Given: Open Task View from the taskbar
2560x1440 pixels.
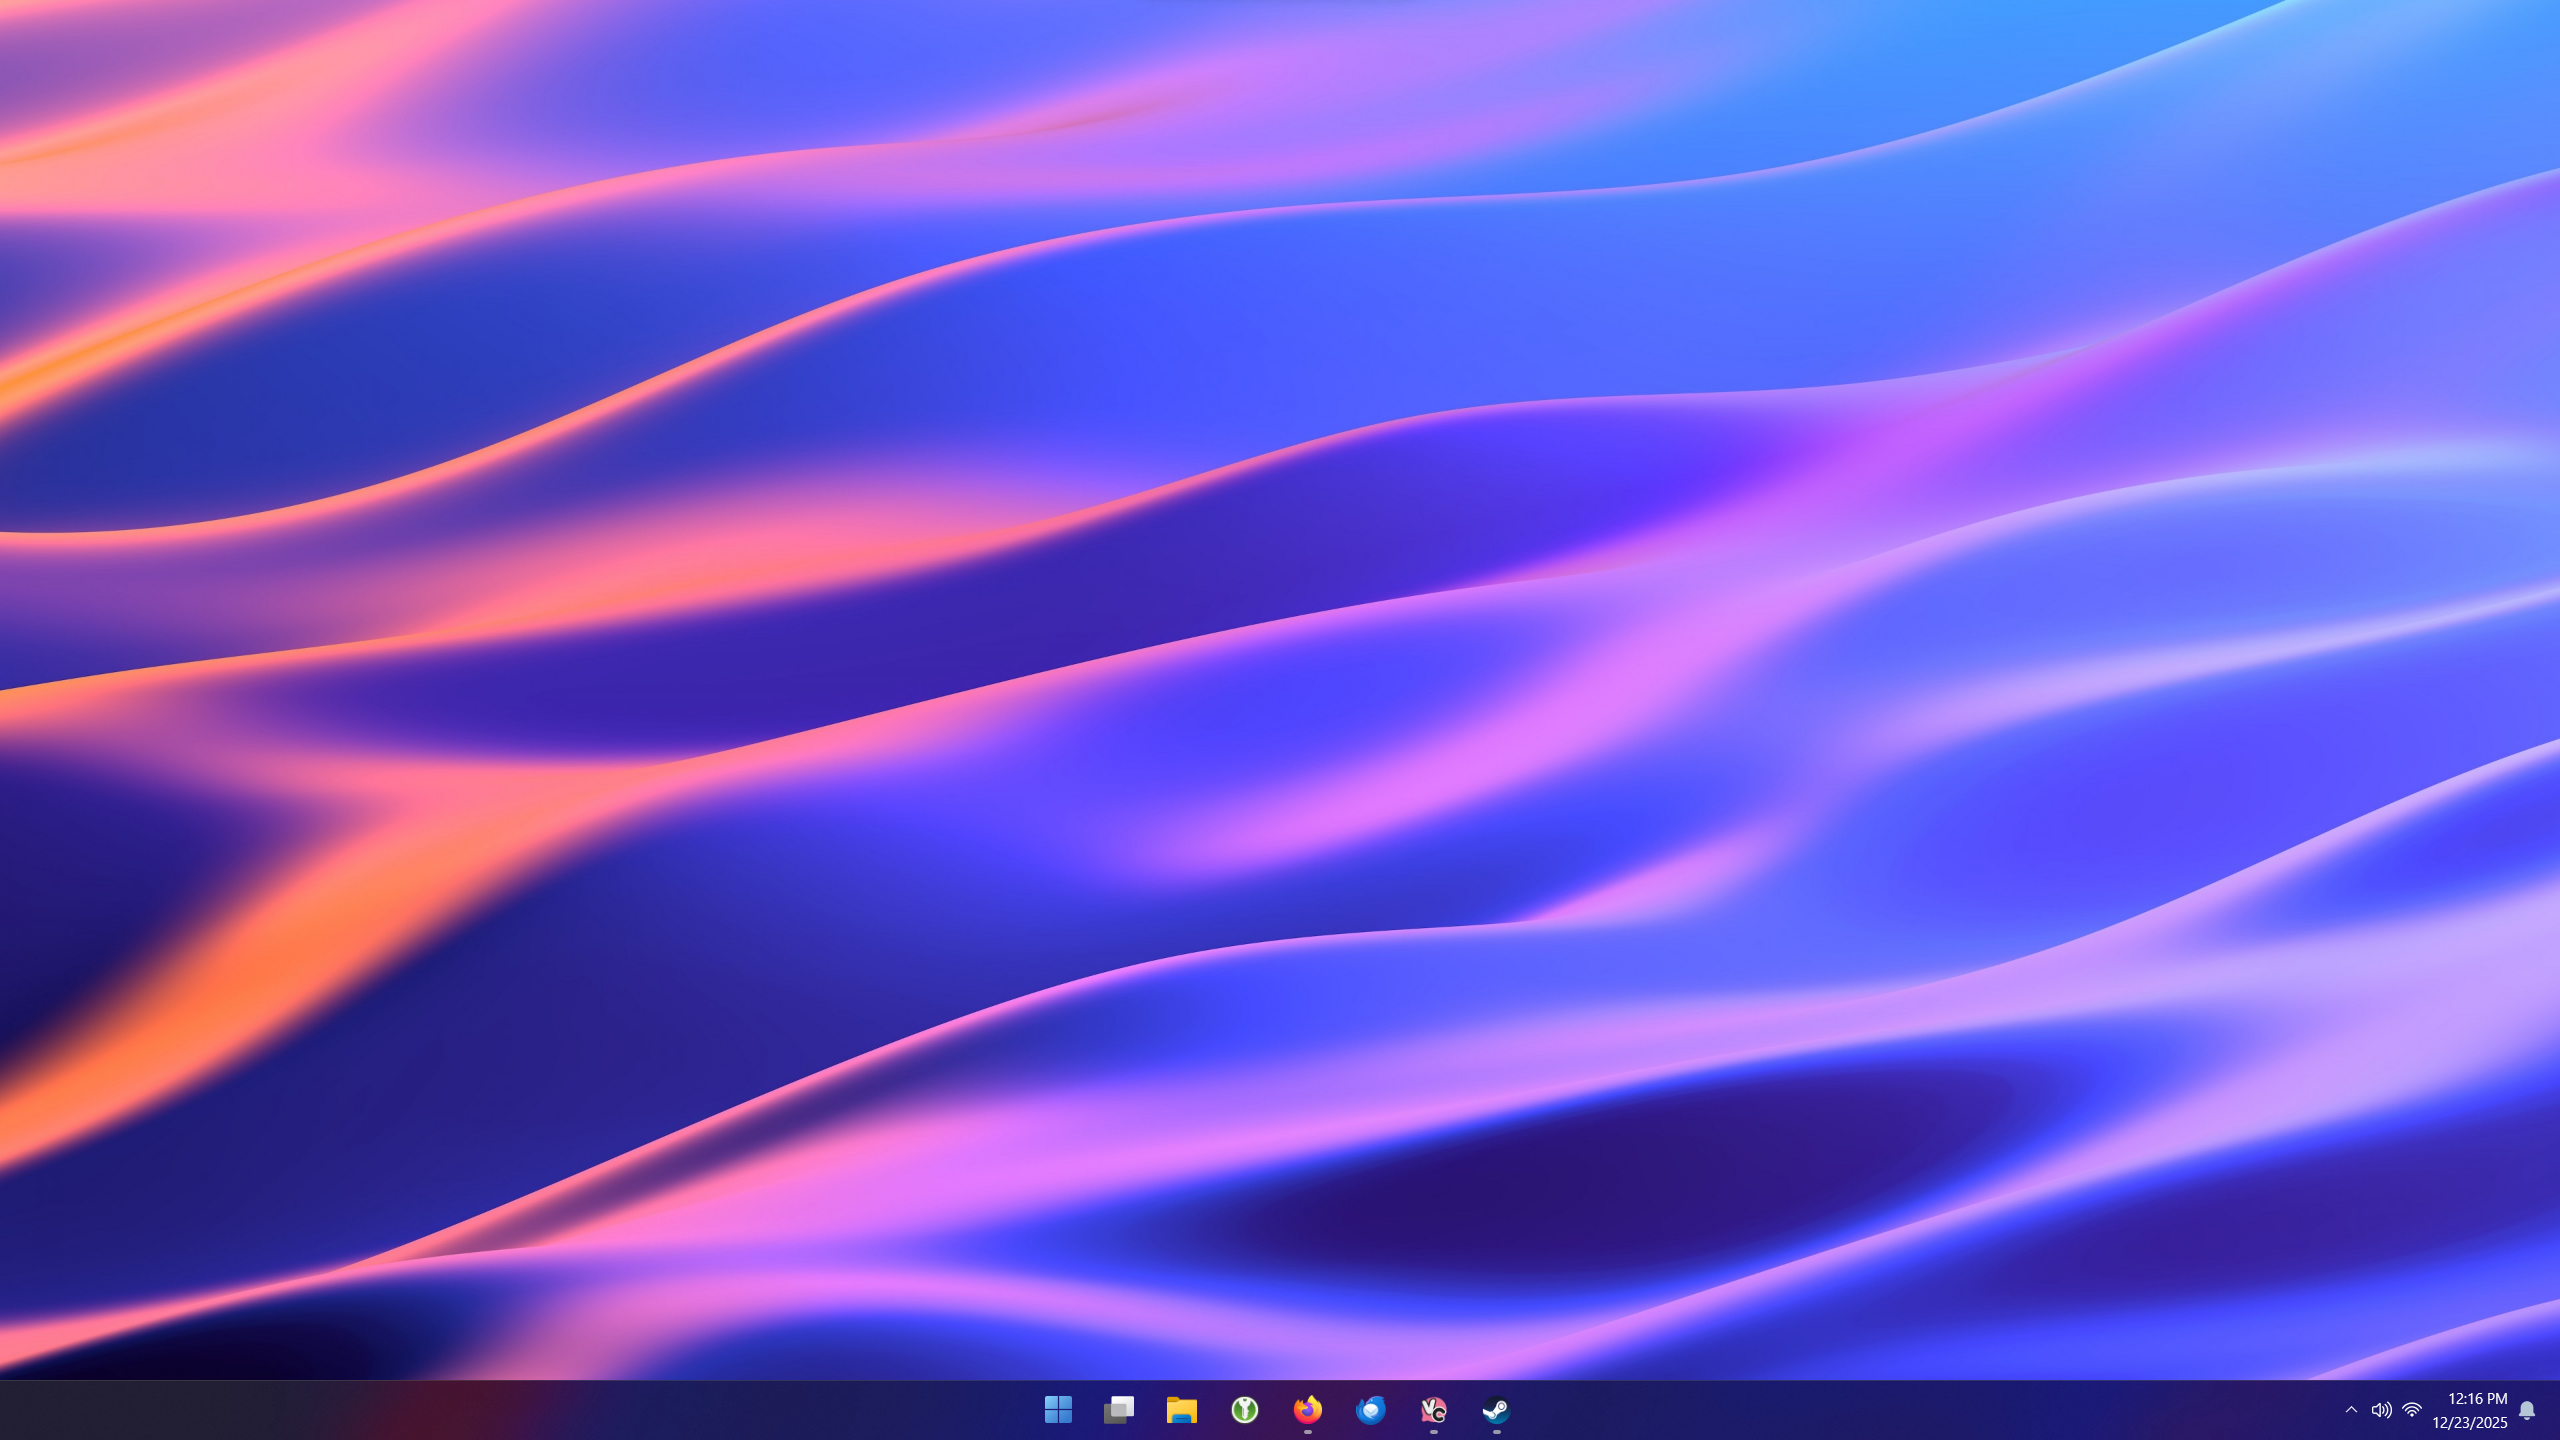Looking at the screenshot, I should click(x=1119, y=1410).
